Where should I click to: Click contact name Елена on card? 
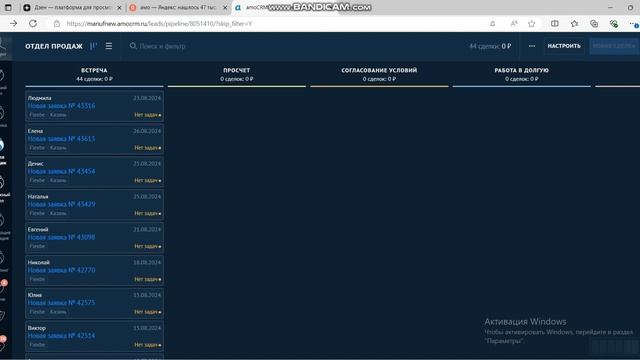pyautogui.click(x=35, y=131)
